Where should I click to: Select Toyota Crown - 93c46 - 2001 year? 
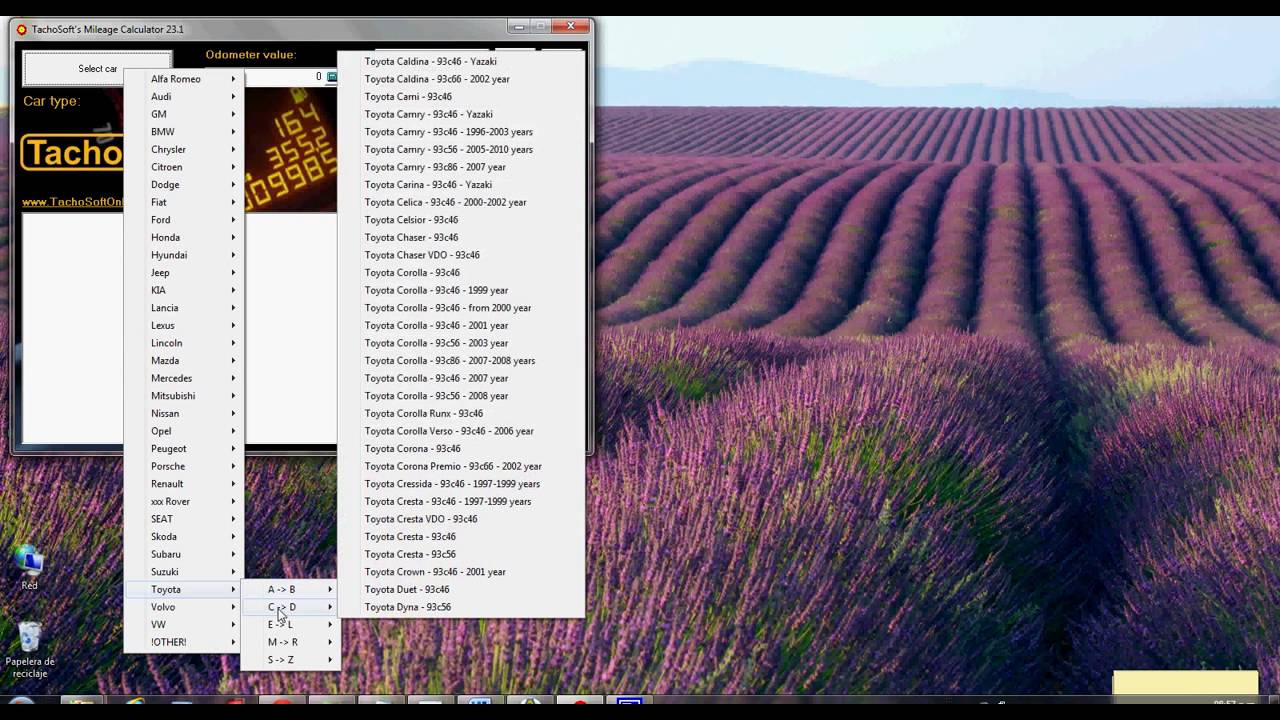[461, 572]
